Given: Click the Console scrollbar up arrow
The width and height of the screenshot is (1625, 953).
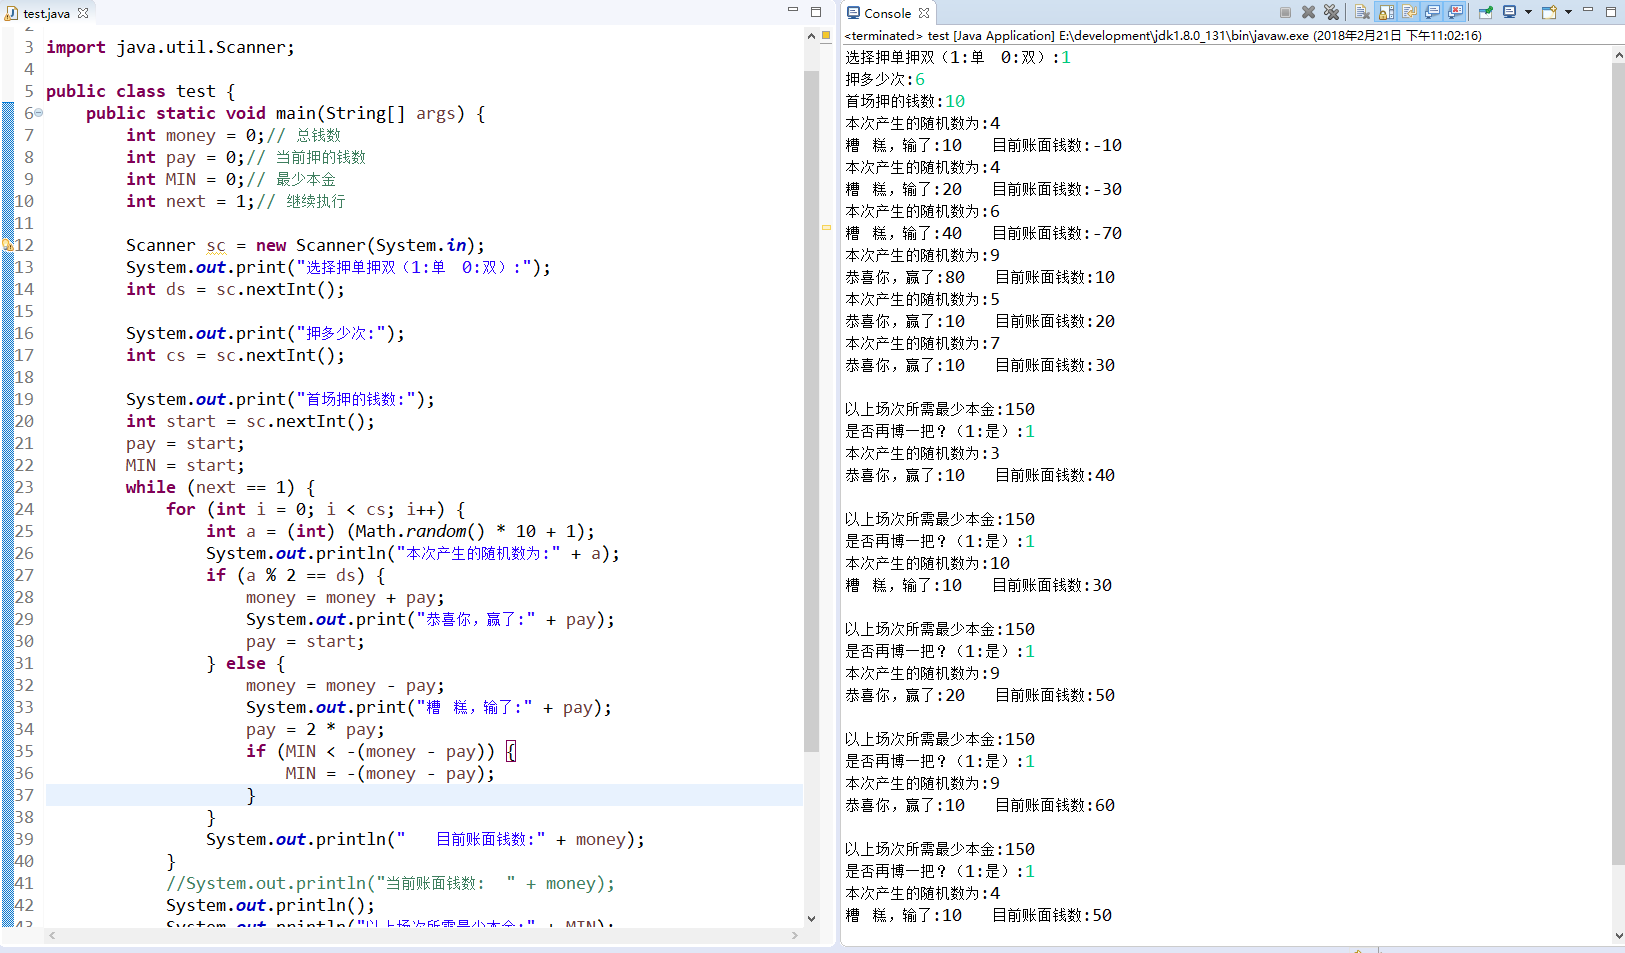Looking at the screenshot, I should click(1618, 57).
